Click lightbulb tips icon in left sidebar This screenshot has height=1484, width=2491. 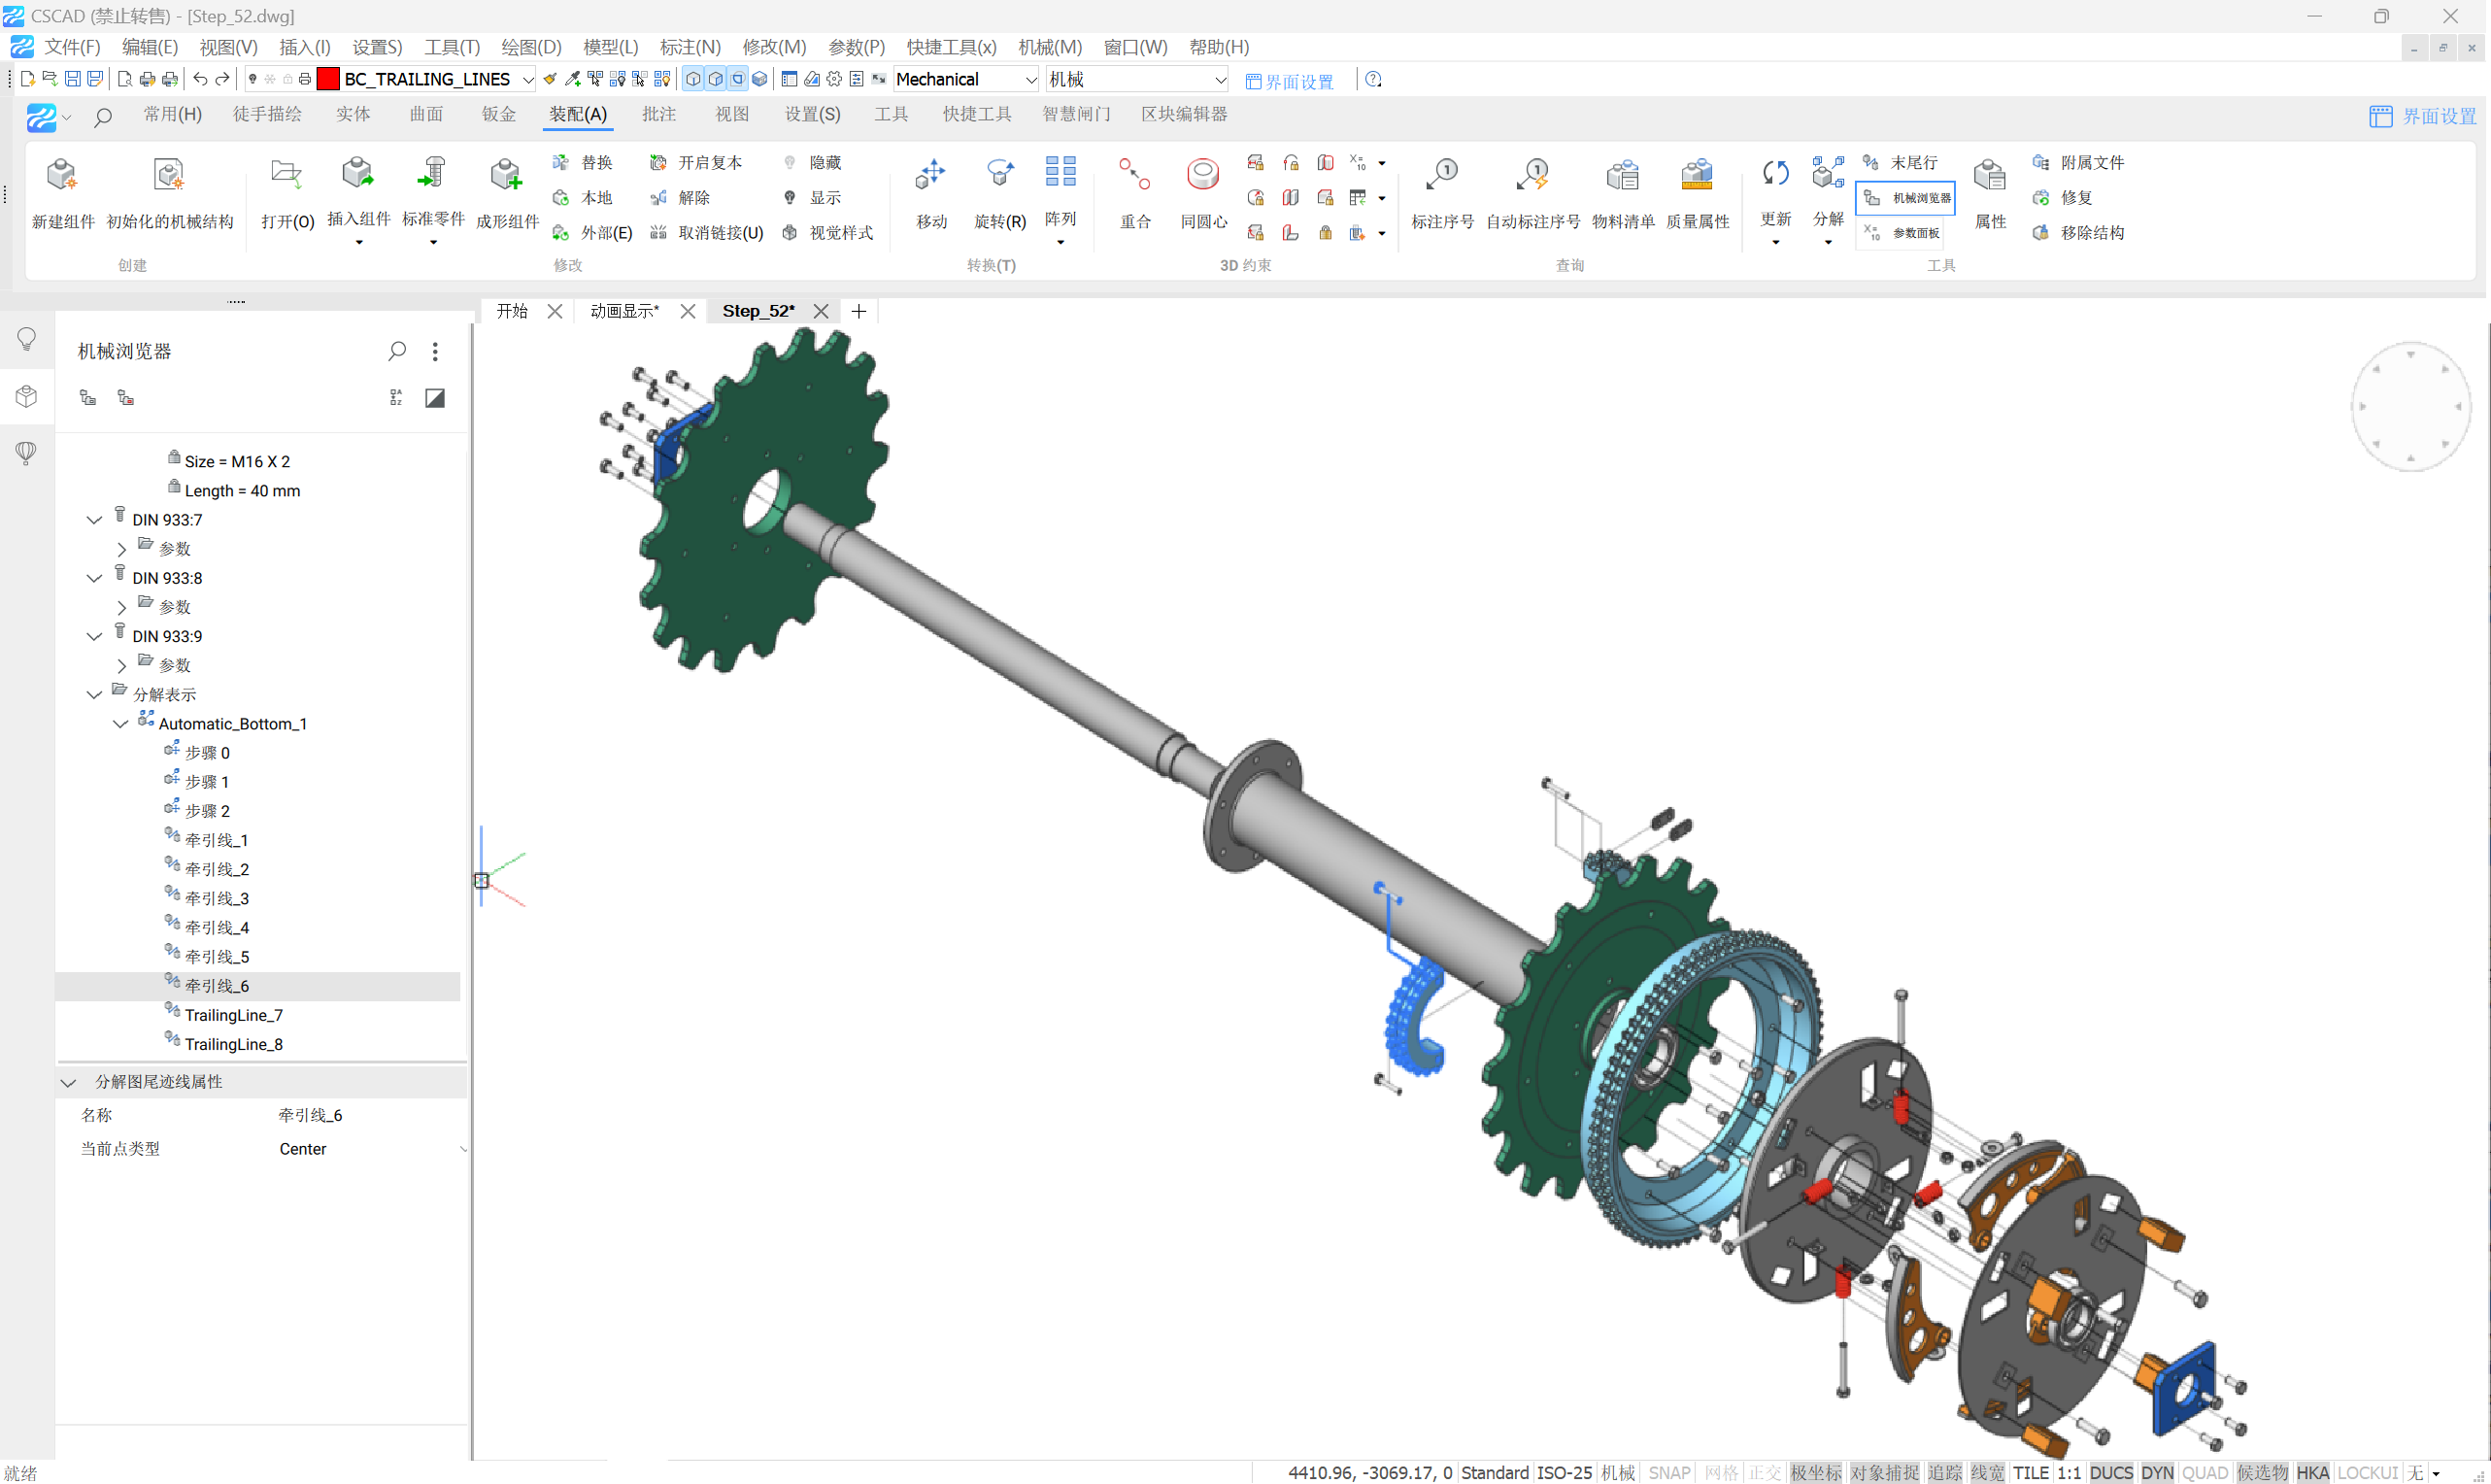27,339
